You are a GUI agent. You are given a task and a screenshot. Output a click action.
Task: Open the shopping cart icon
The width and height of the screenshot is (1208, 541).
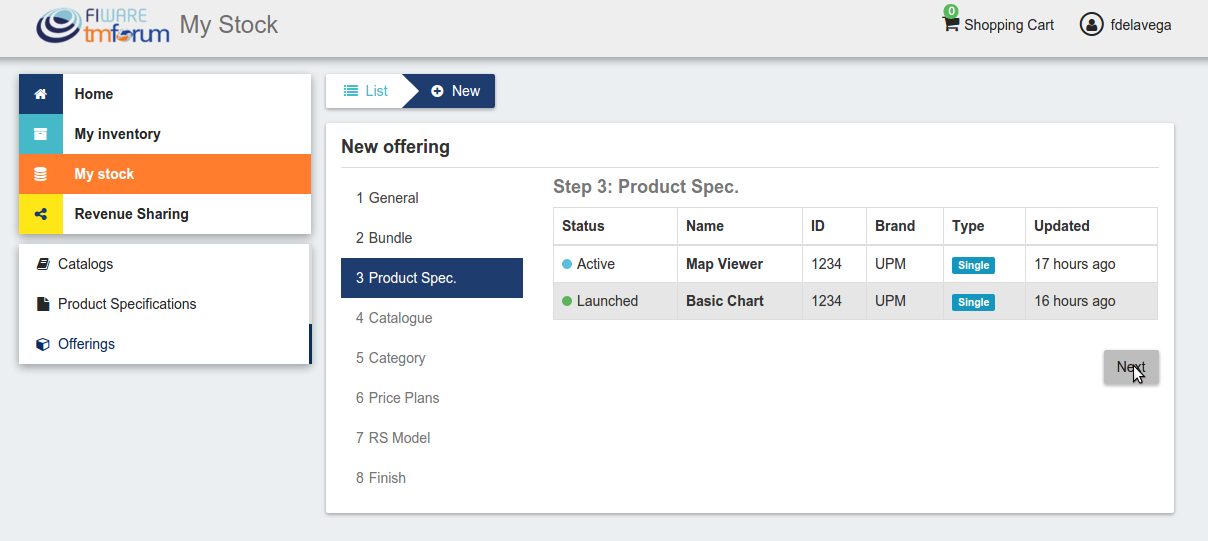click(951, 24)
